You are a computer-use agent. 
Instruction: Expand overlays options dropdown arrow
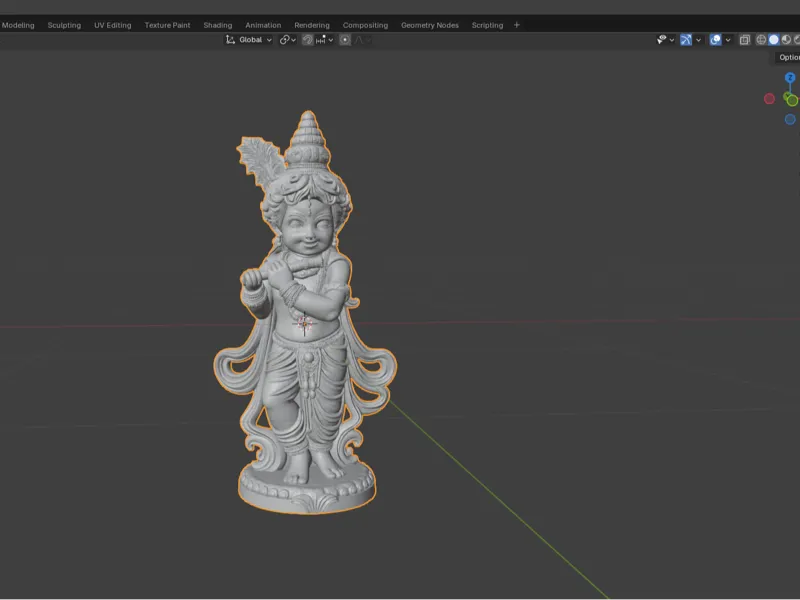pyautogui.click(x=728, y=40)
